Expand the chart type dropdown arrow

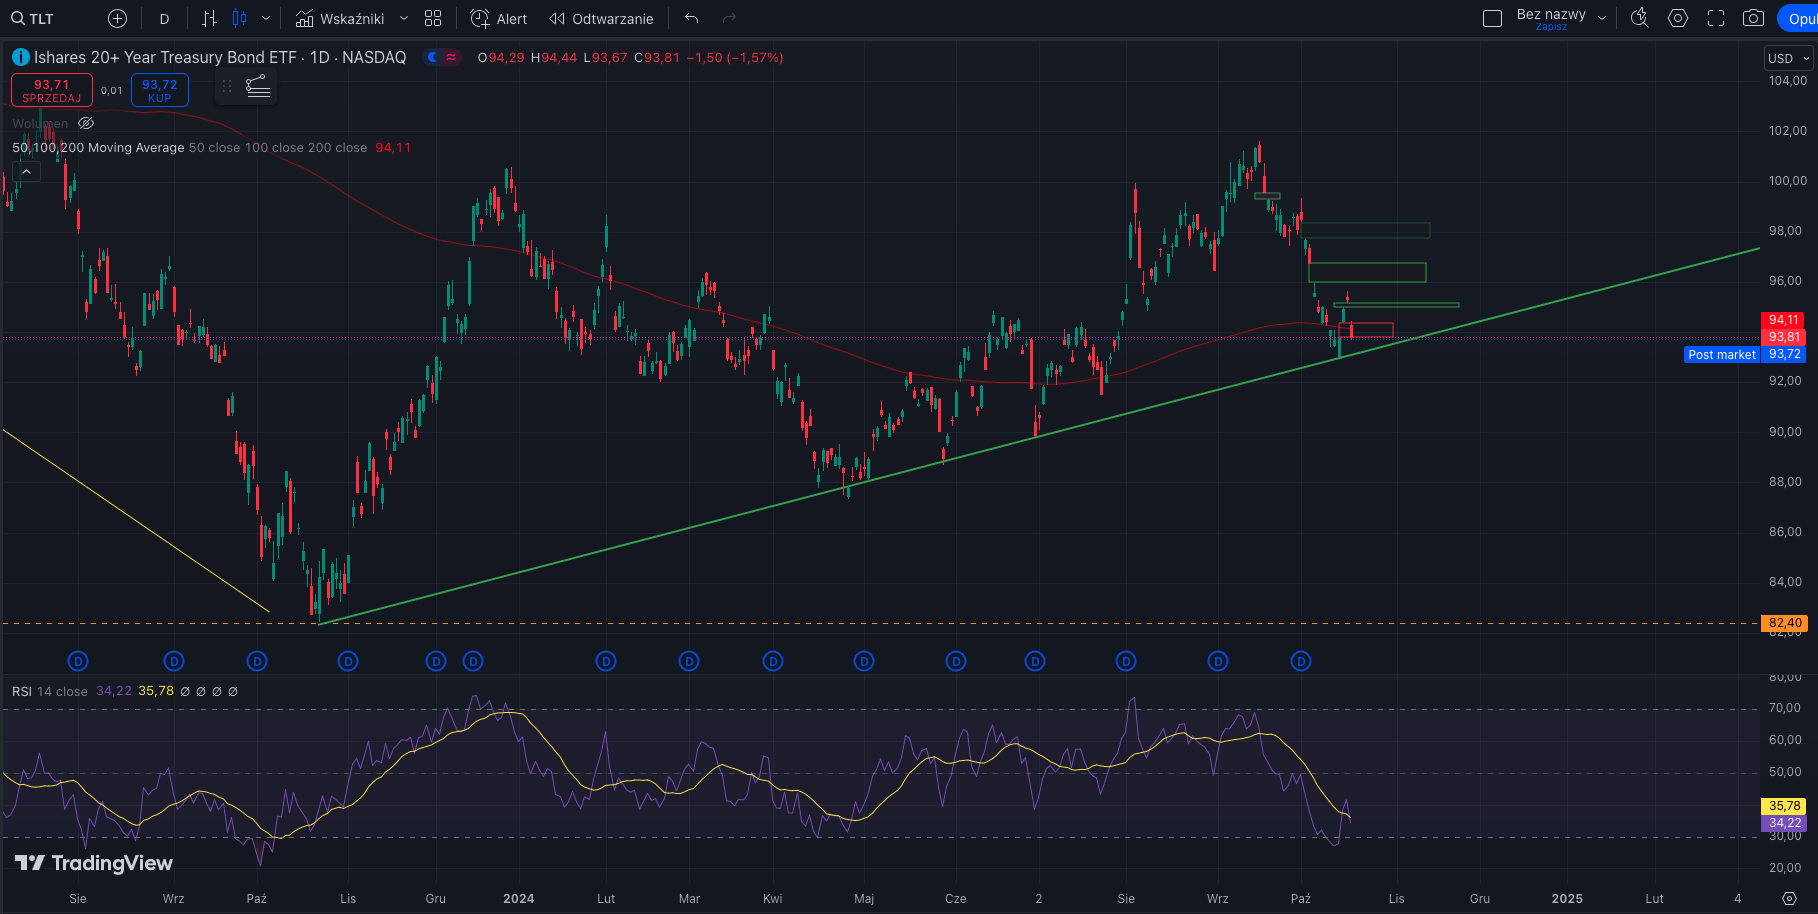pyautogui.click(x=266, y=18)
